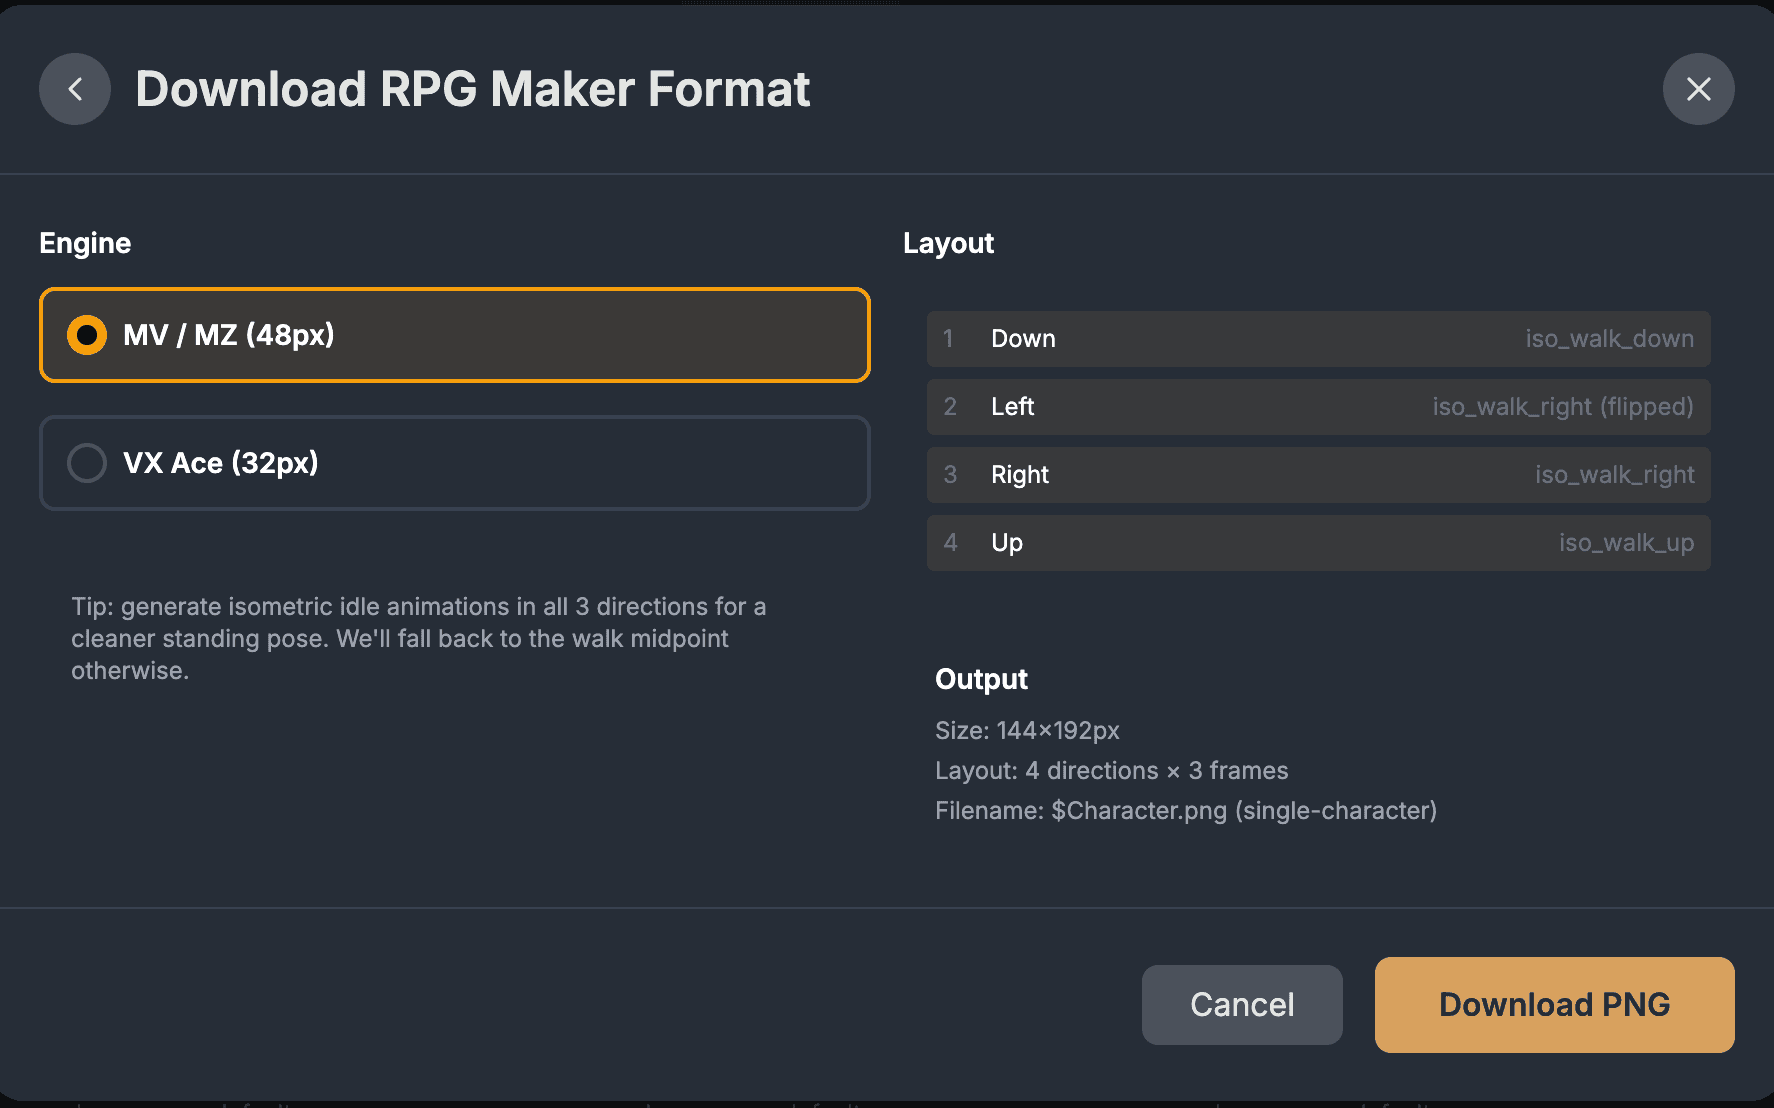Click the Filename: $Character.png text

click(1185, 811)
